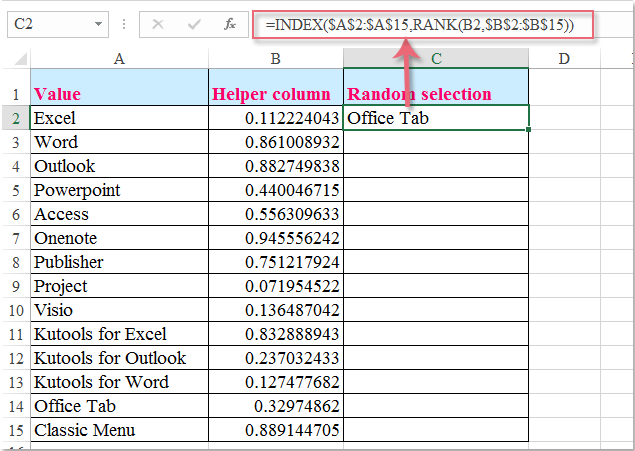Select the cell containing 'Visio'
635x451 pixels.
tap(119, 310)
